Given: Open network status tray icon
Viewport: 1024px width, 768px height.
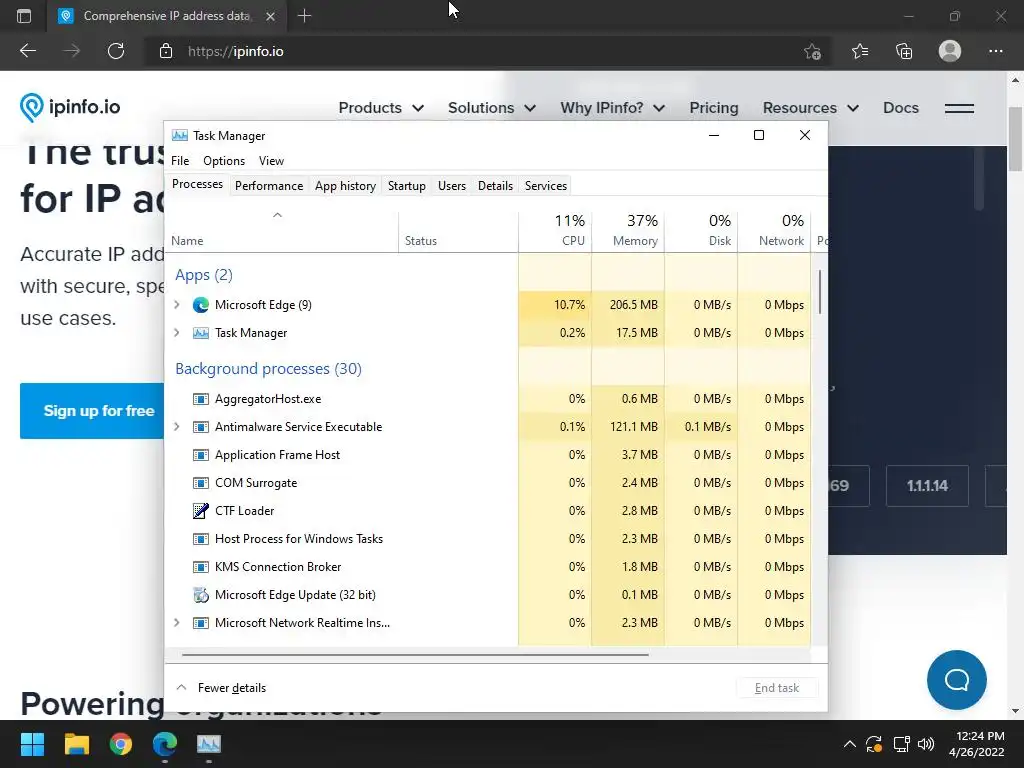Looking at the screenshot, I should point(901,744).
